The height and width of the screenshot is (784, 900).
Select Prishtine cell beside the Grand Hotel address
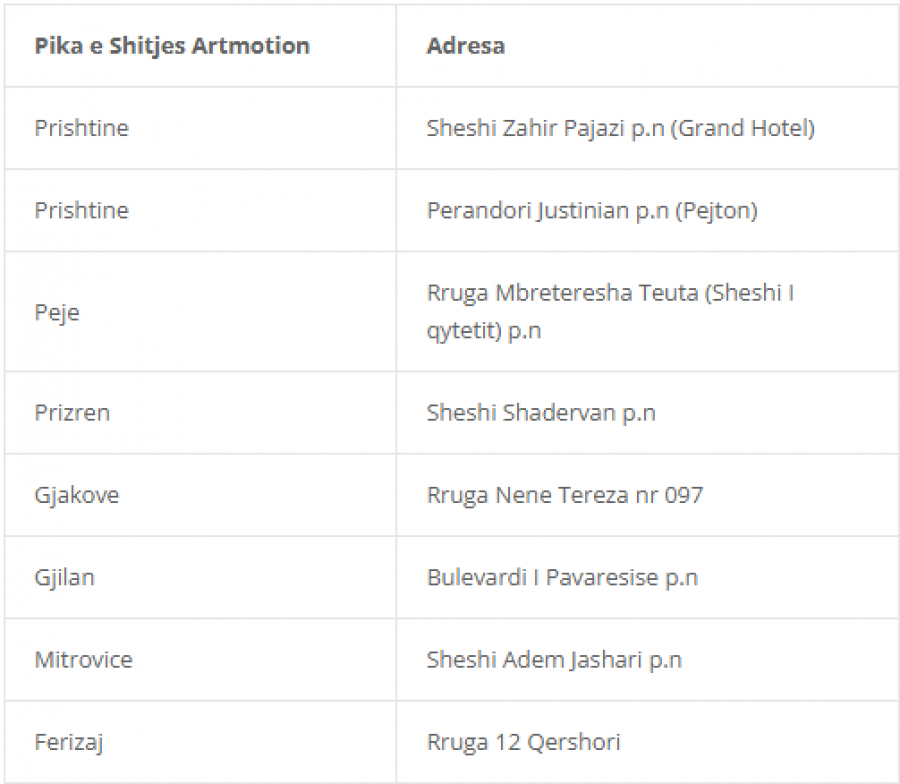pyautogui.click(x=82, y=128)
